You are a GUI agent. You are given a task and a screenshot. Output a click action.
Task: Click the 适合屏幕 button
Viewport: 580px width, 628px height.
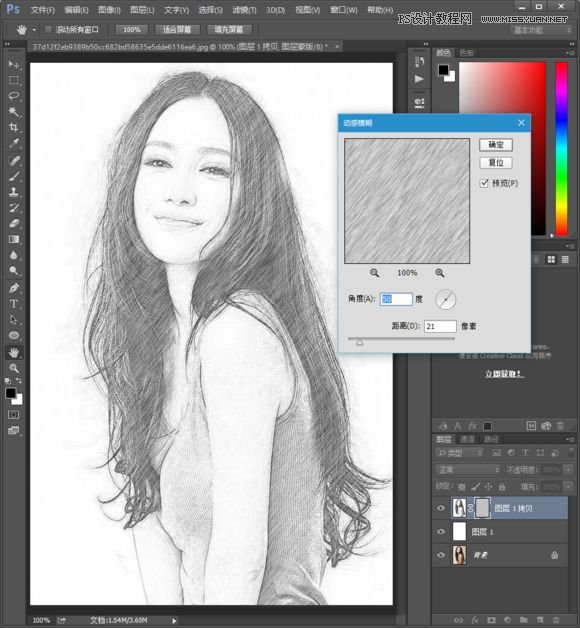tap(177, 30)
